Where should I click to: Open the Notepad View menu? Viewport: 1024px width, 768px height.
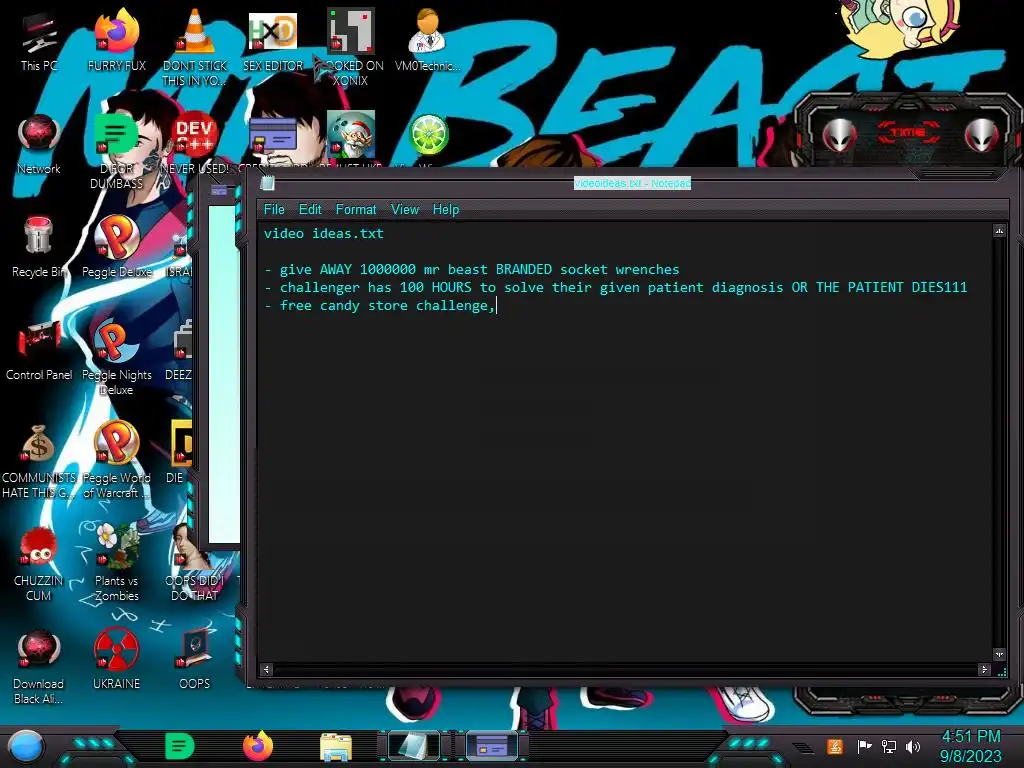pos(405,210)
